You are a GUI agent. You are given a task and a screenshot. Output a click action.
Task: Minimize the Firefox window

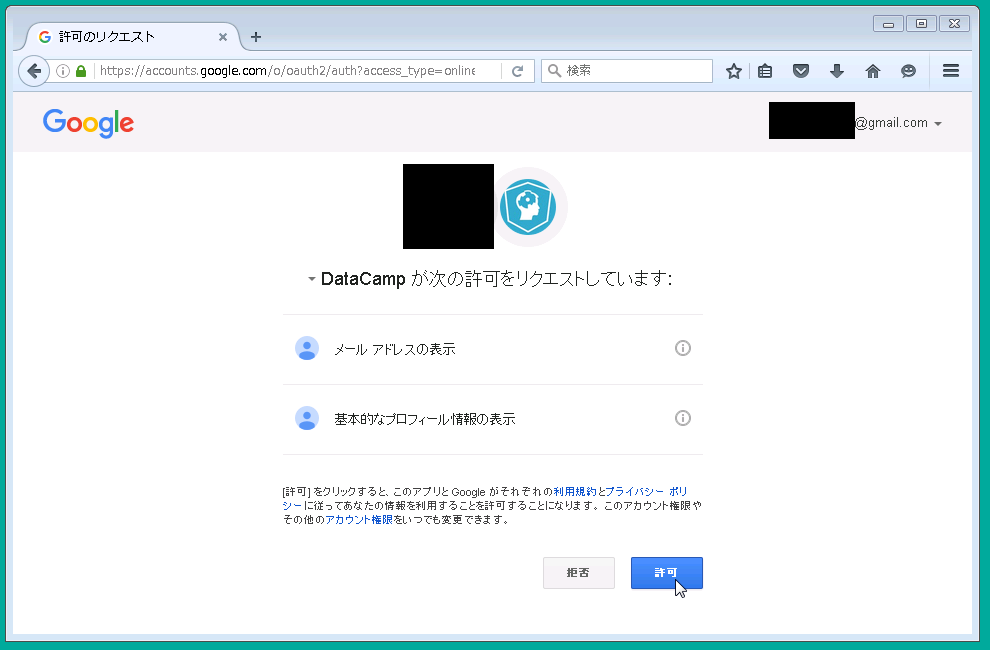point(888,24)
